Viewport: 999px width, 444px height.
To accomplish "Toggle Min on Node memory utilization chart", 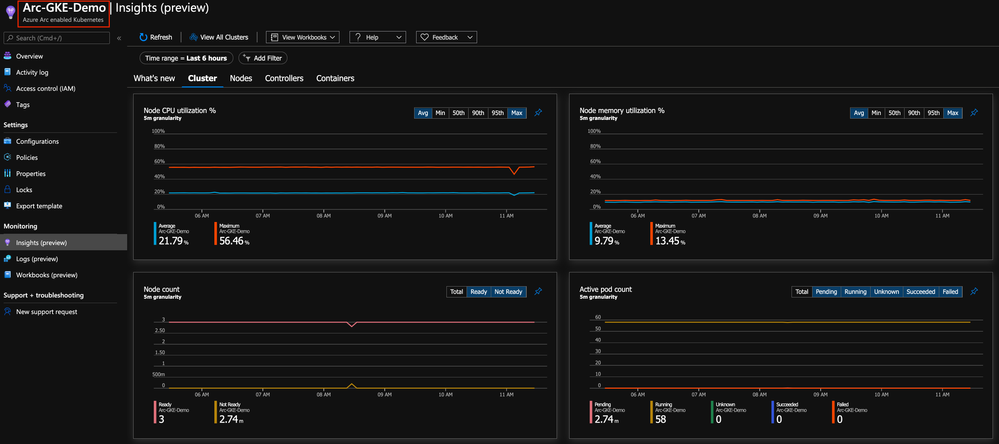I will (876, 113).
